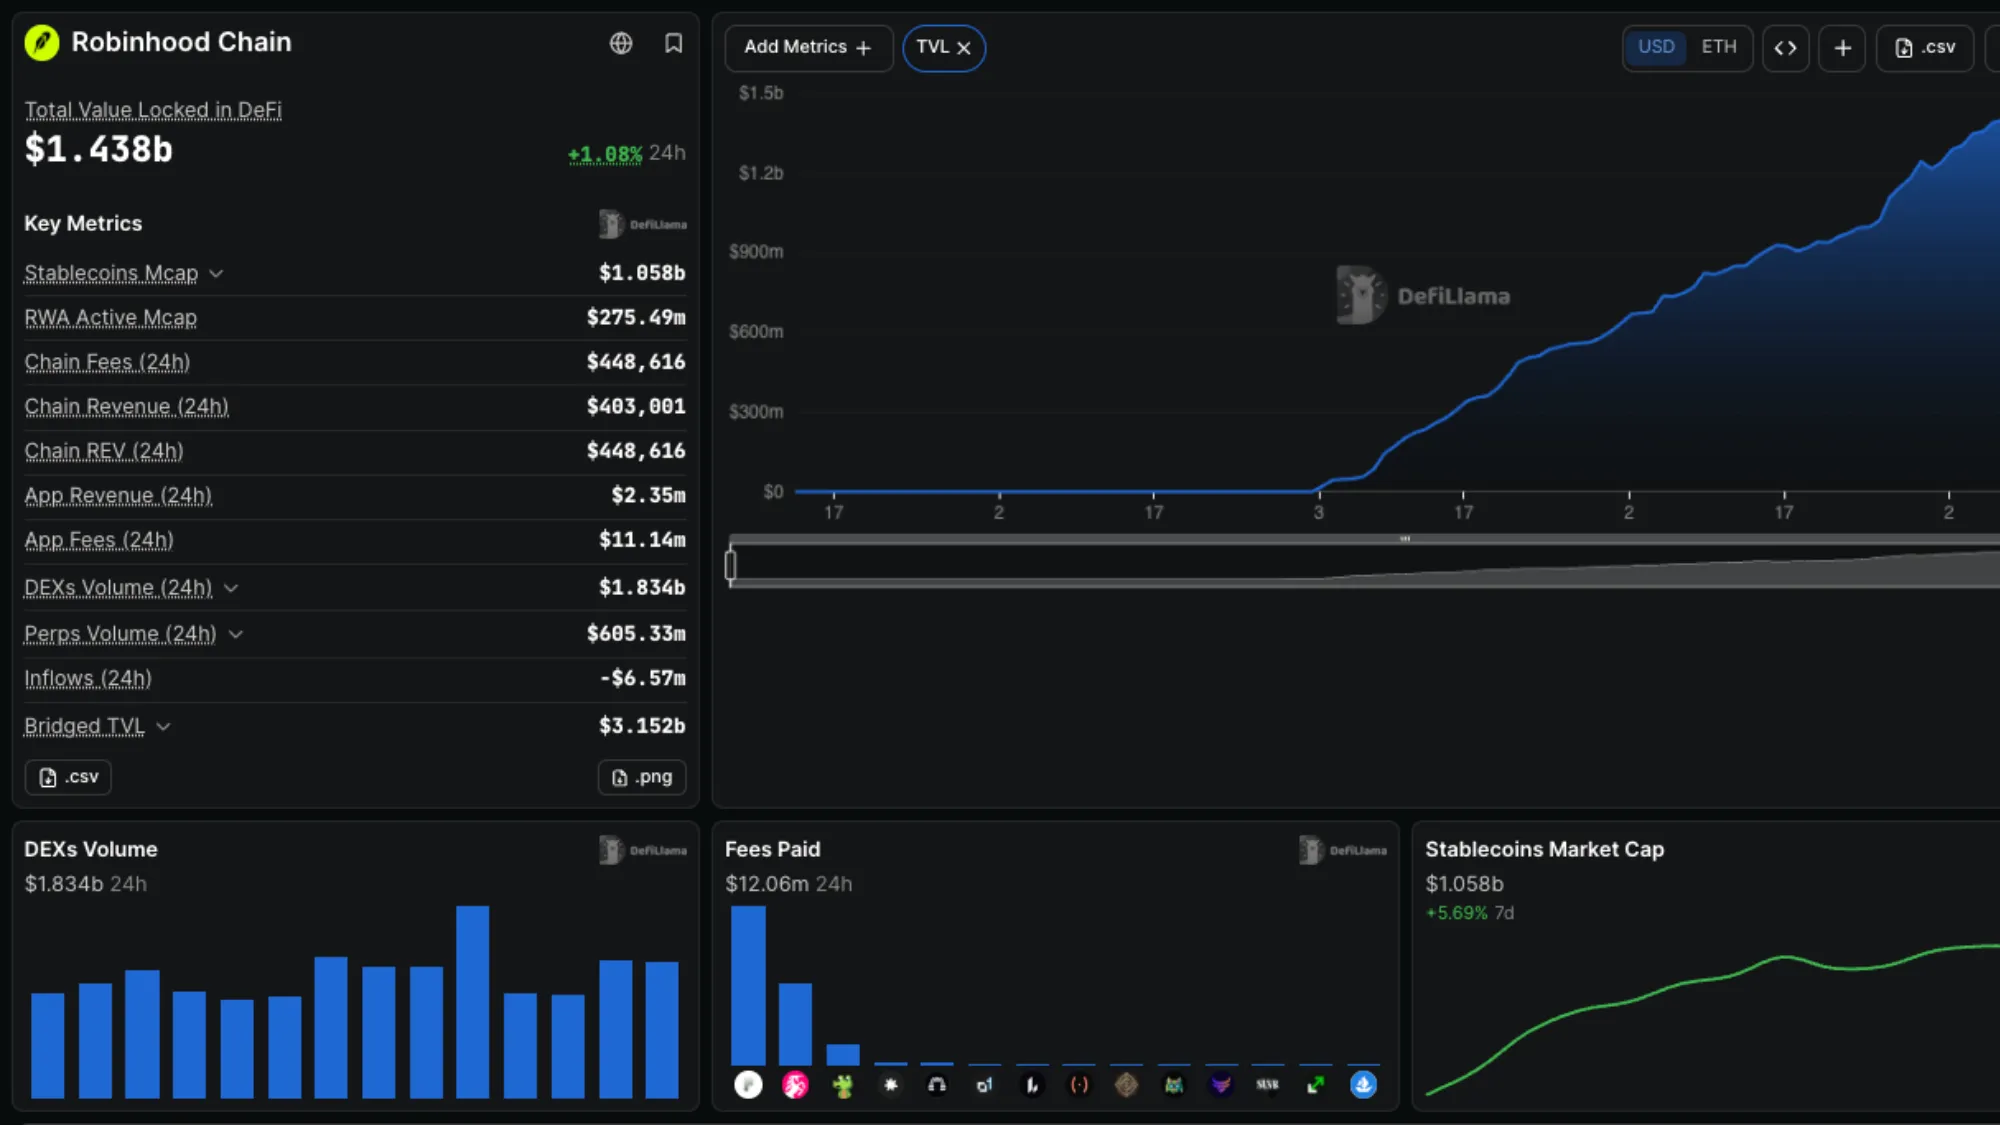Click the SLVR protocol icon
The image size is (2000, 1125).
[x=1268, y=1085]
